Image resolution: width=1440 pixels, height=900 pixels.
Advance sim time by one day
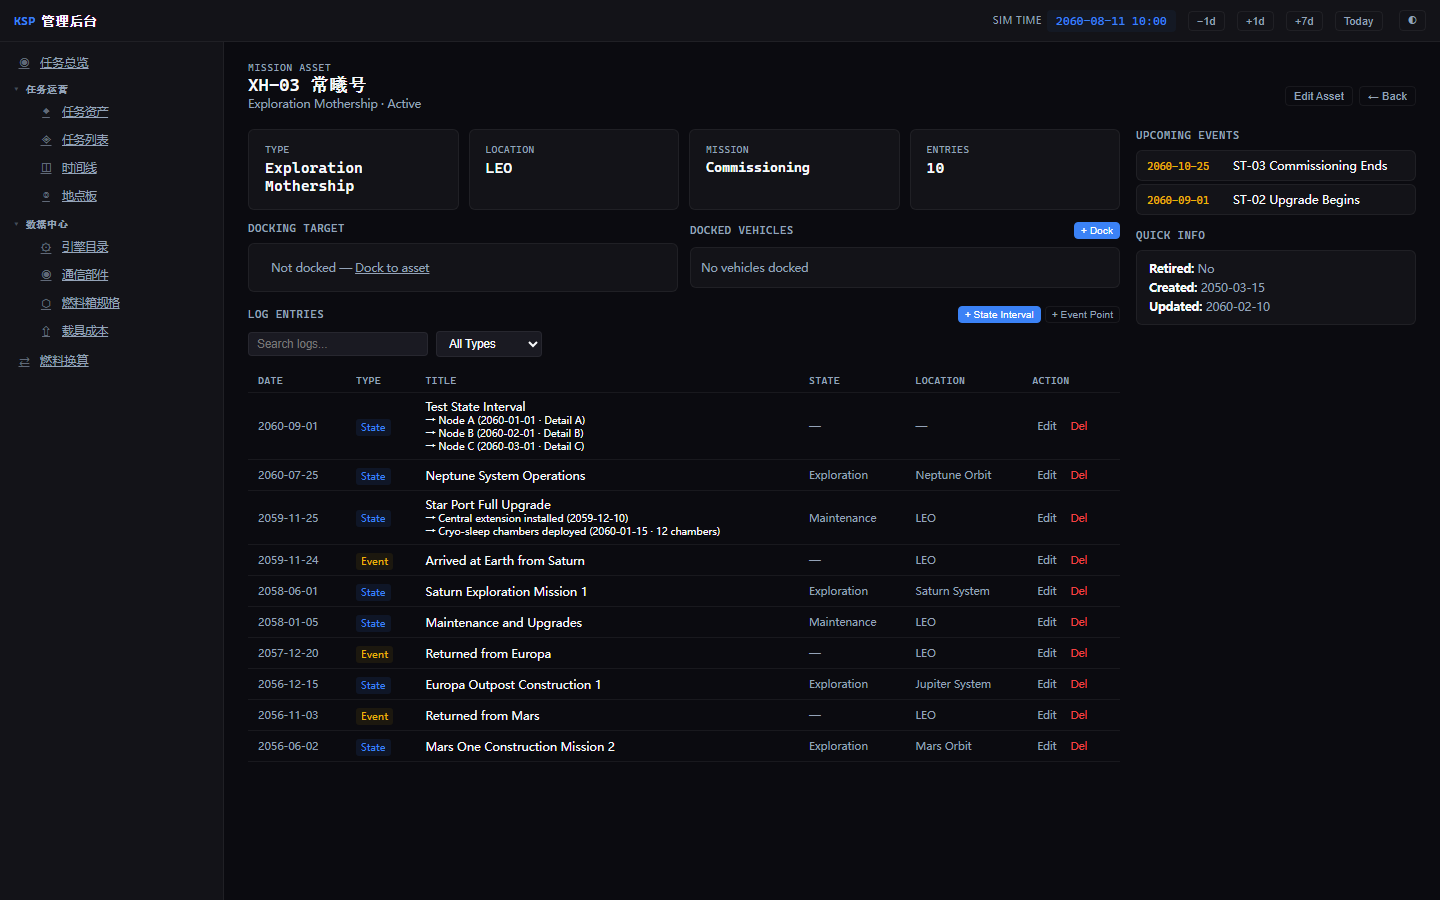[1255, 21]
